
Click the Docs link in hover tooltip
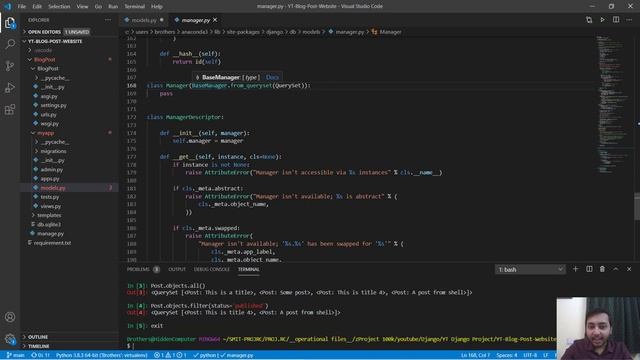click(272, 77)
